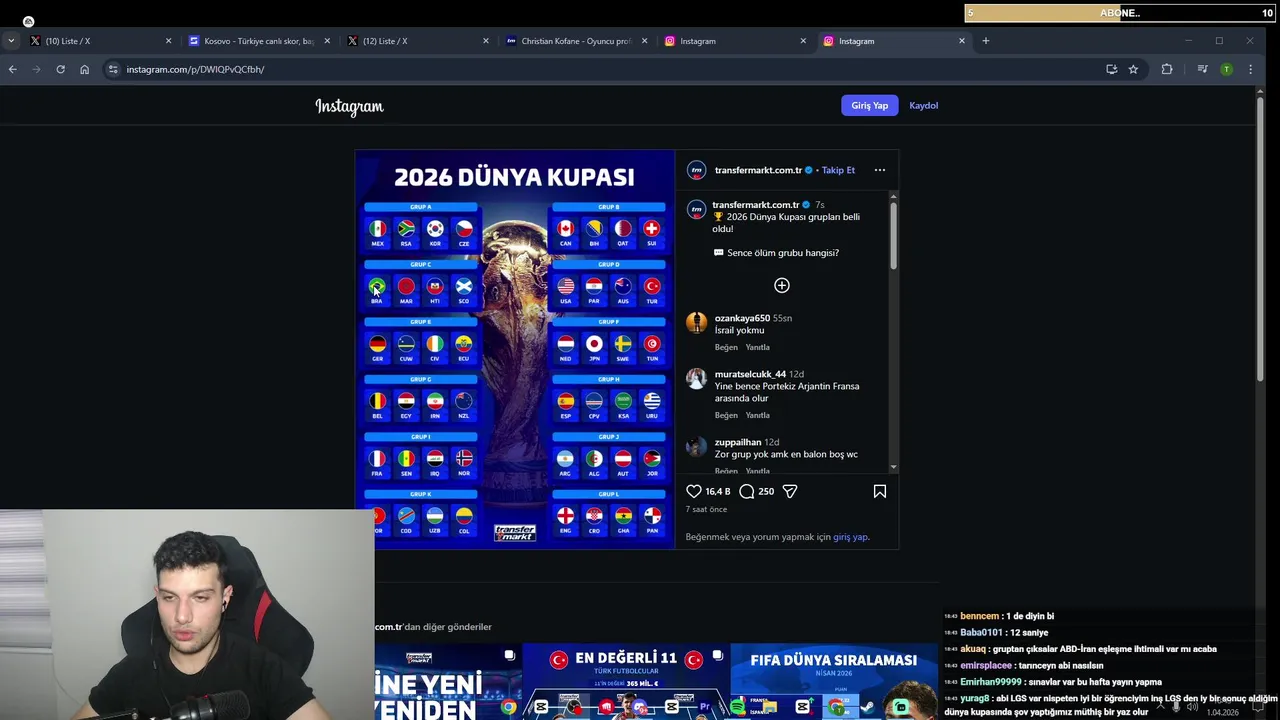Screen dimensions: 1280x720
Task: Save the post with bookmark icon
Action: (x=880, y=491)
